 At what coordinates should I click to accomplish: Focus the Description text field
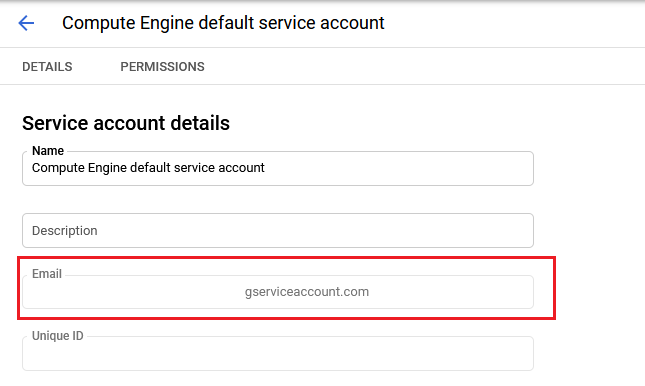(278, 230)
